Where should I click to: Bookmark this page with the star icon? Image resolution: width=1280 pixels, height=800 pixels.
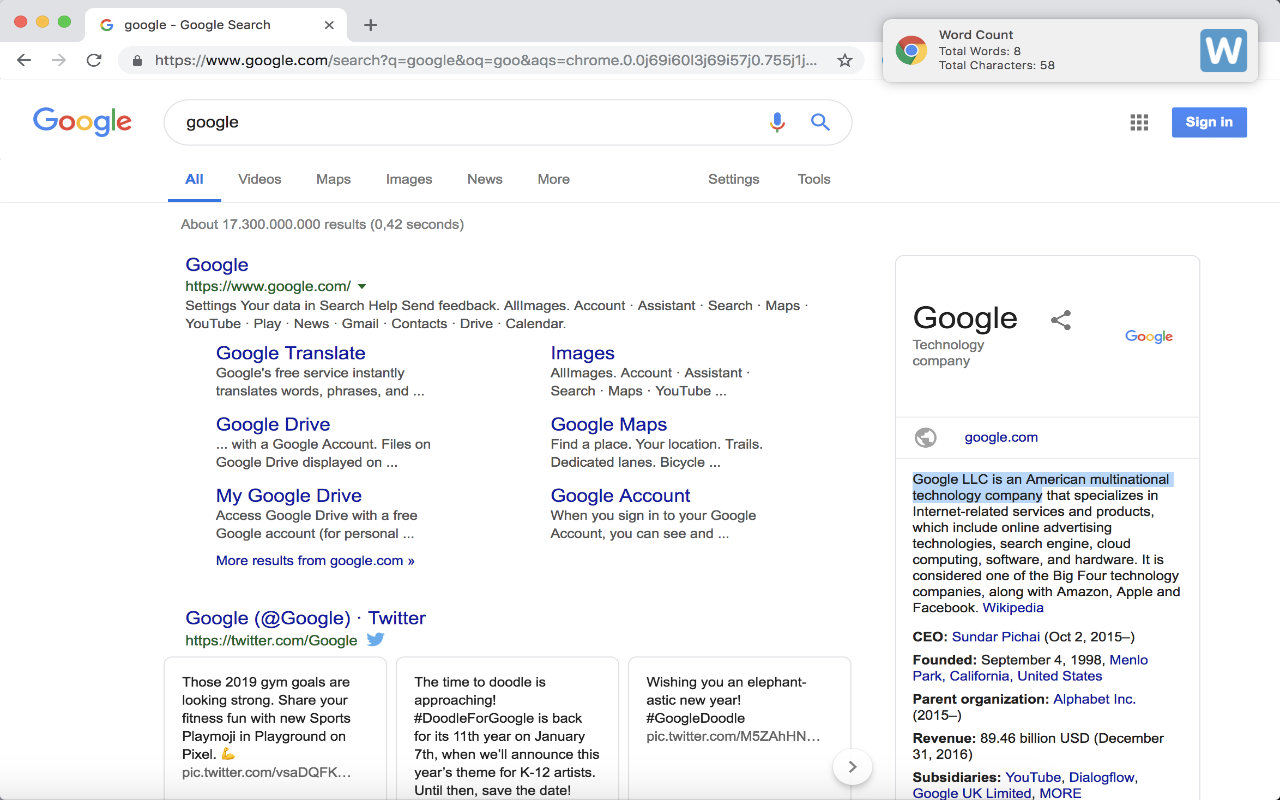[x=845, y=60]
